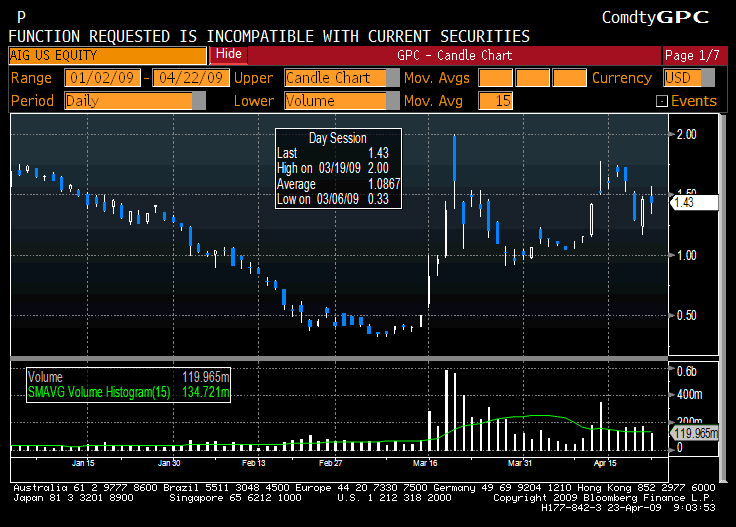Click the AIG US EQUITY security field
The height and width of the screenshot is (527, 736).
pyautogui.click(x=107, y=55)
